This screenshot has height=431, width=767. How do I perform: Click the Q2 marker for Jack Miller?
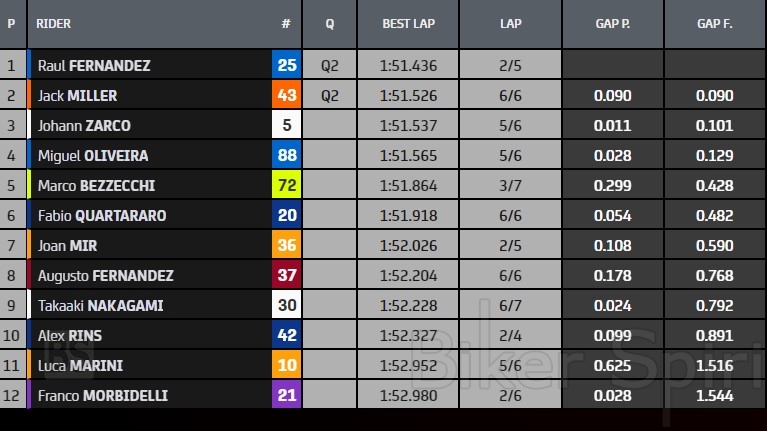point(330,96)
